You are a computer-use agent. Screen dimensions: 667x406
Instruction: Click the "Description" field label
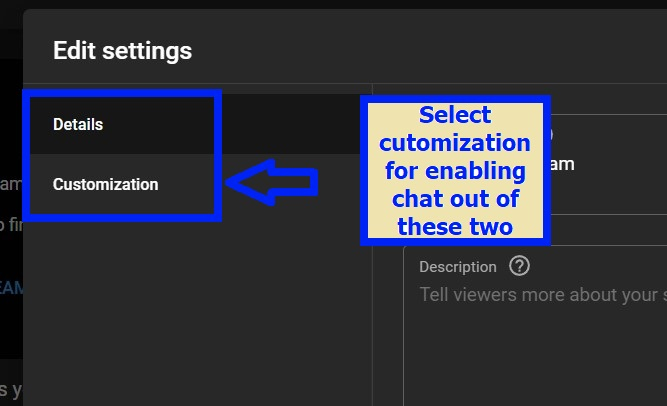[458, 267]
